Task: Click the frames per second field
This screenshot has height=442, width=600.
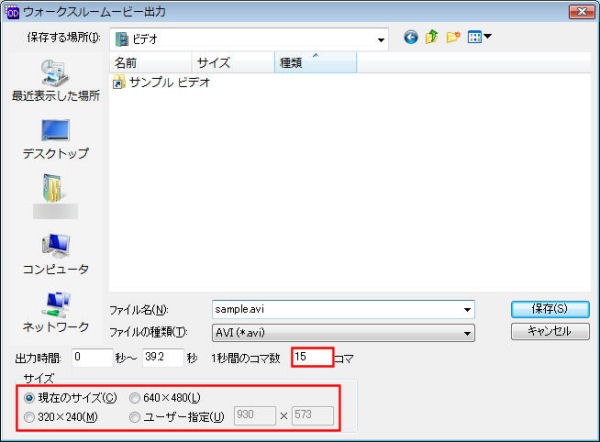Action: pyautogui.click(x=311, y=357)
